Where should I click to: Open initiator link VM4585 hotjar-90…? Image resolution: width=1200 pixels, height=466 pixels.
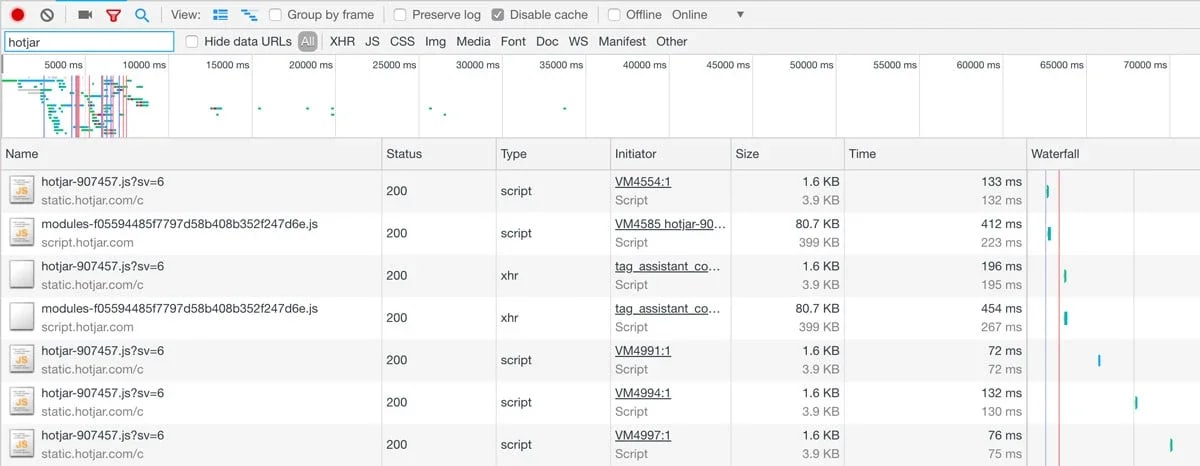tap(670, 224)
